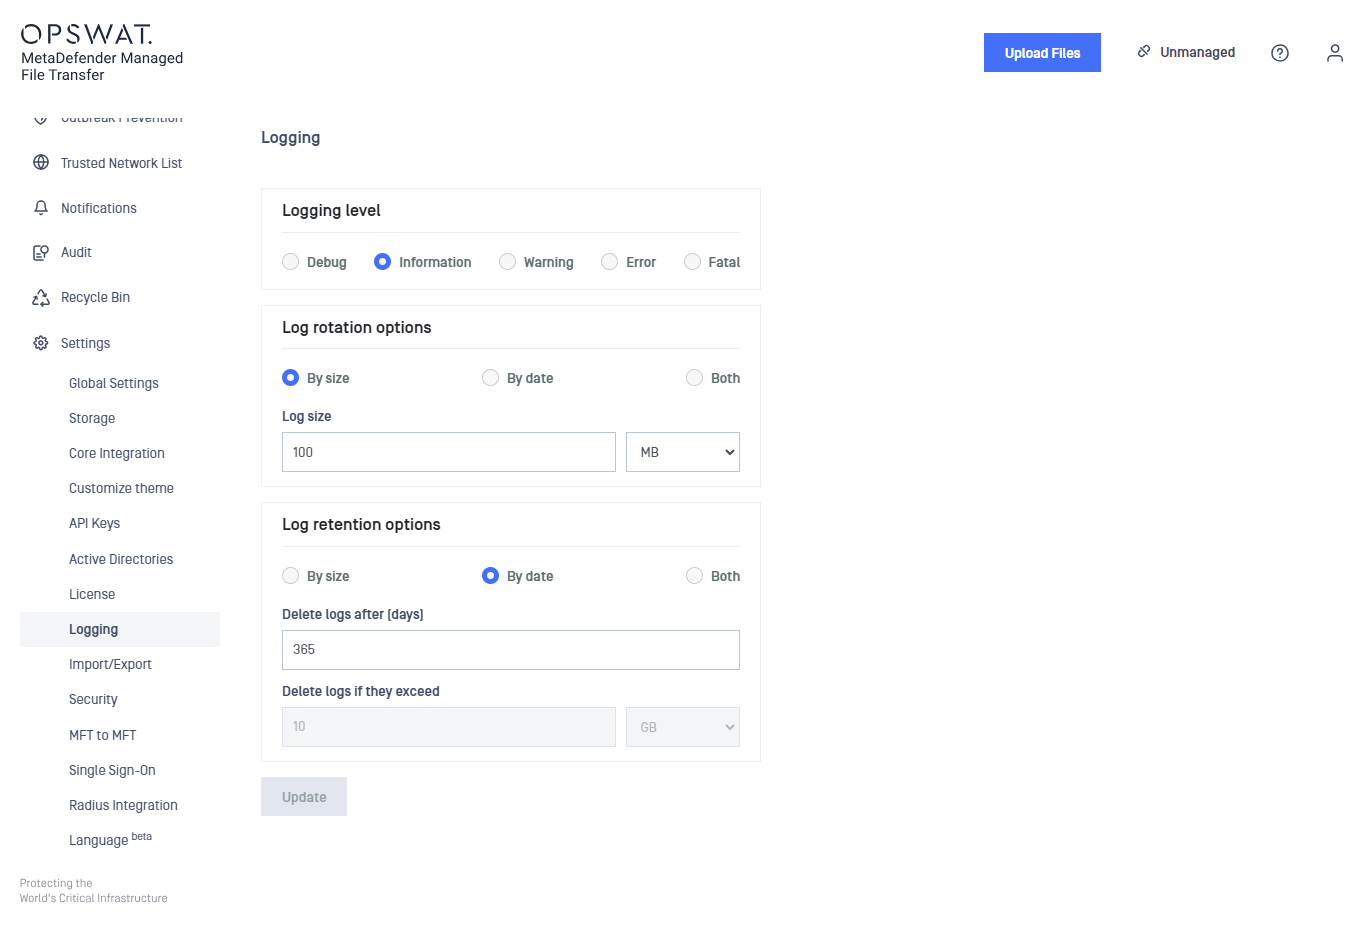Open Storage settings page
1367x927 pixels.
tap(92, 418)
